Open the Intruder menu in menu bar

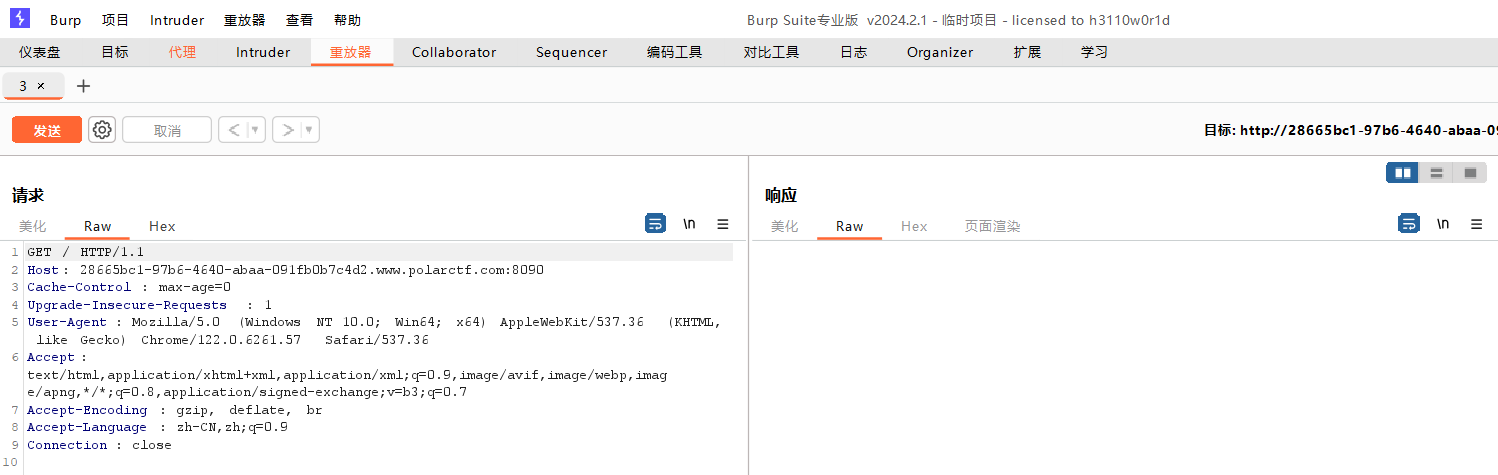point(177,20)
